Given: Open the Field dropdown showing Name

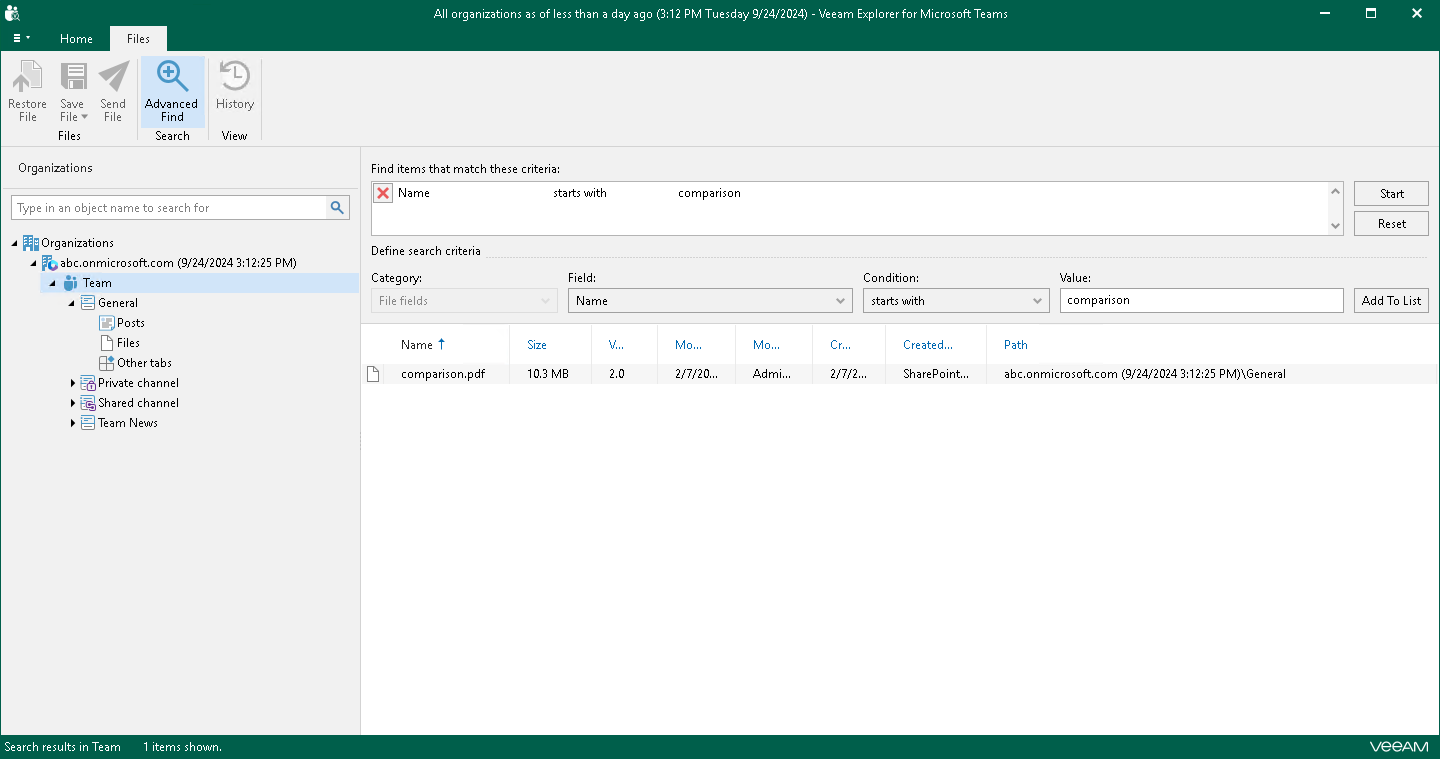Looking at the screenshot, I should click(709, 301).
